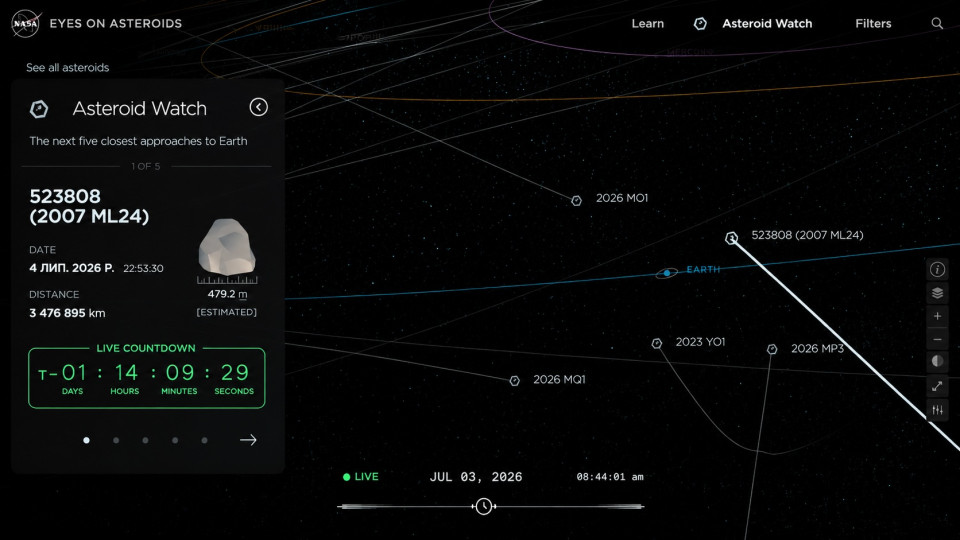Select second pagination dot
The width and height of the screenshot is (960, 540).
pyautogui.click(x=116, y=440)
